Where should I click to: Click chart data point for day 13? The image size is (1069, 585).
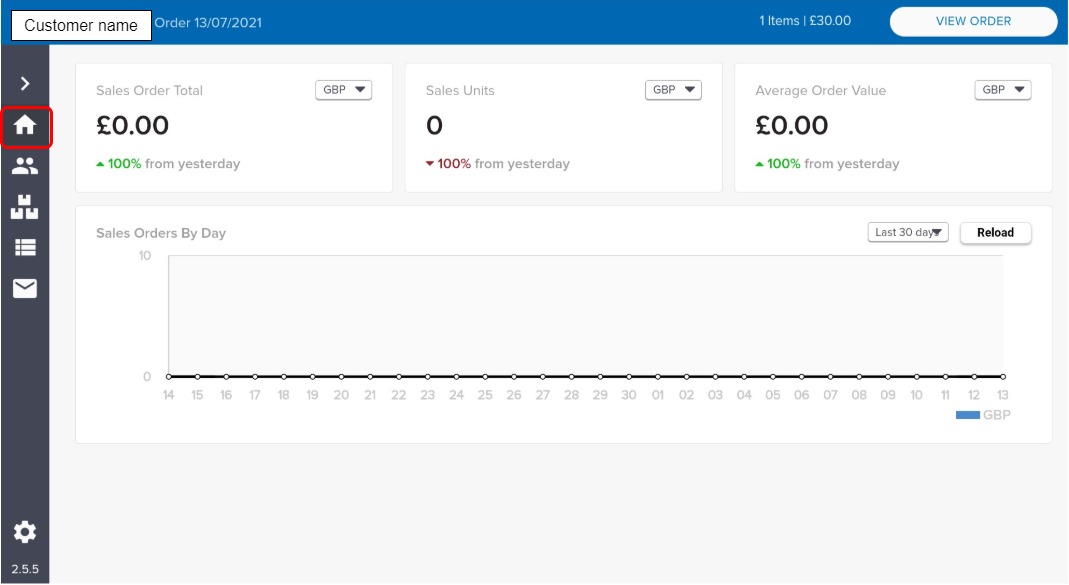[x=1002, y=377]
